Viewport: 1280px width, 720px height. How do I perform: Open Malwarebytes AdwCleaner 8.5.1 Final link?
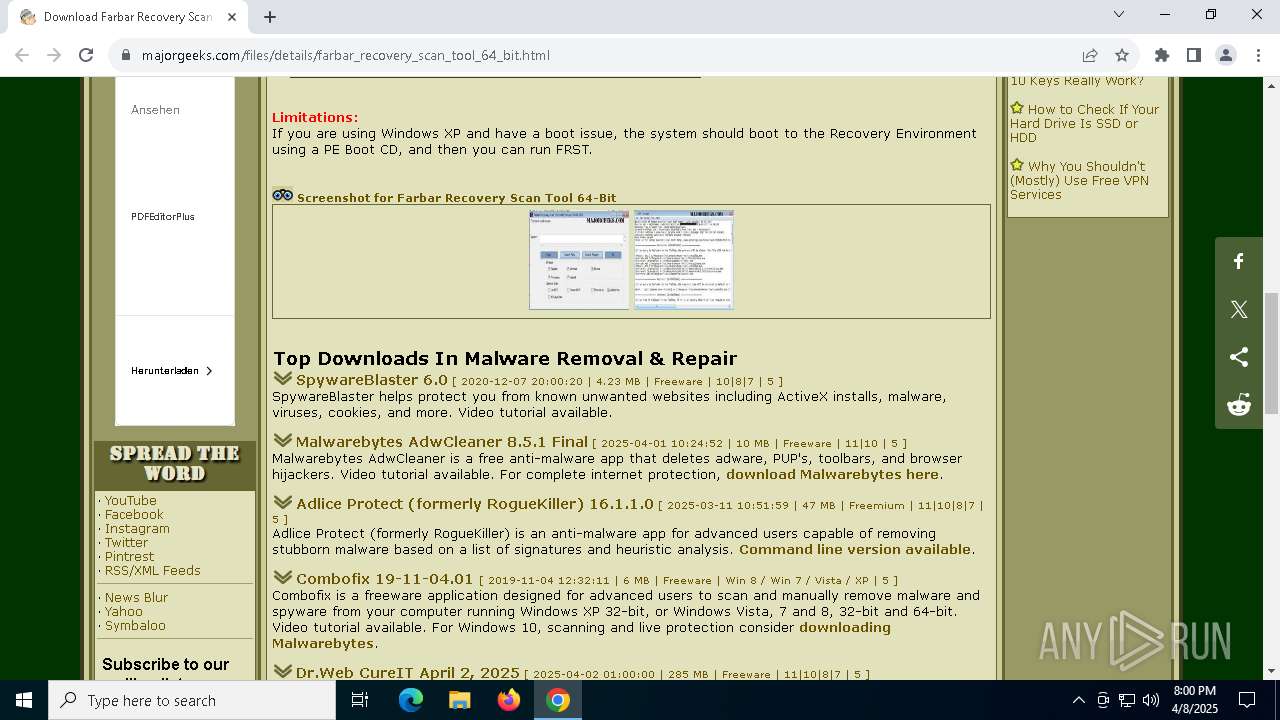(442, 442)
